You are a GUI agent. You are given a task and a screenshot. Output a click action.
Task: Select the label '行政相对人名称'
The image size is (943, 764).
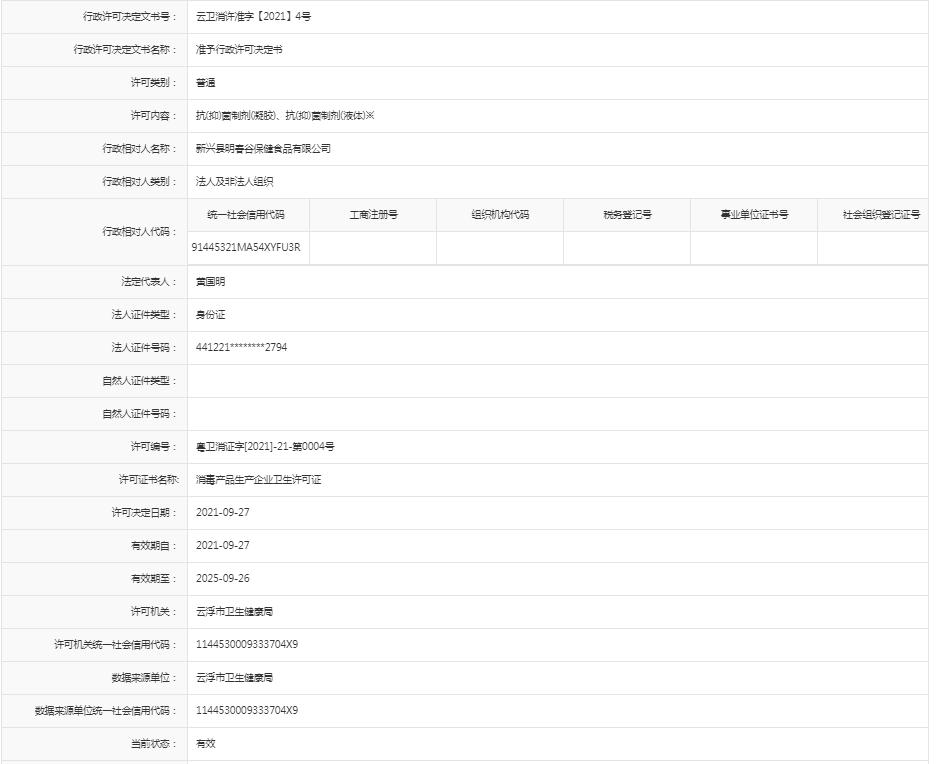[140, 149]
